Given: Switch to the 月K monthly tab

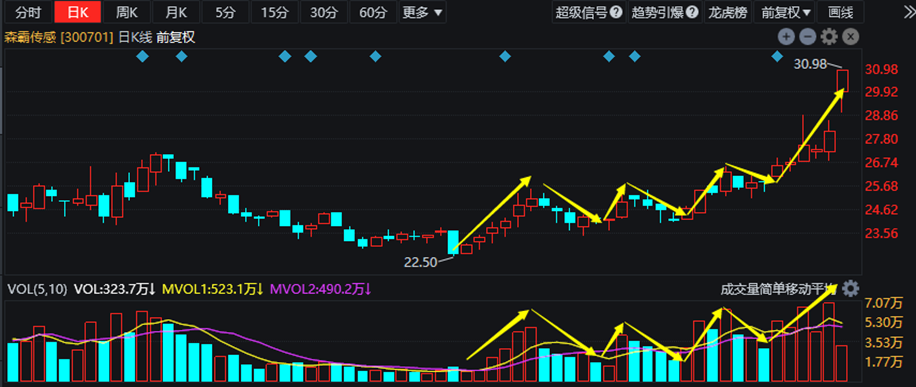Looking at the screenshot, I should [x=176, y=12].
